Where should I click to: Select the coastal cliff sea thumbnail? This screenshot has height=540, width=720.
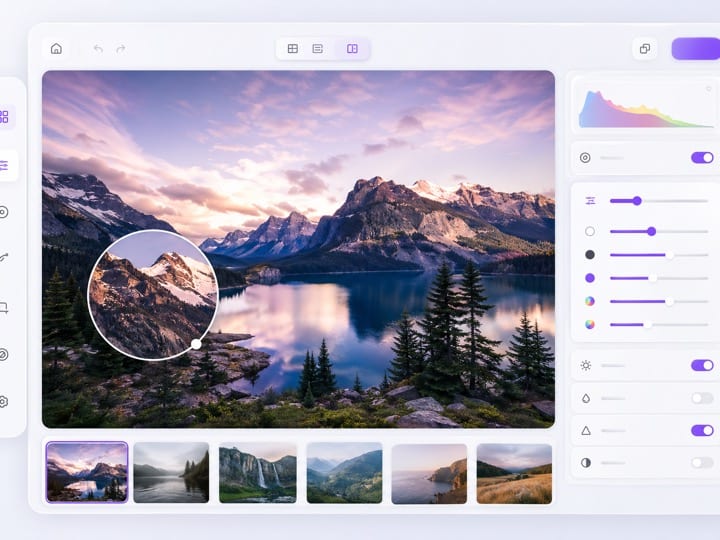point(429,473)
